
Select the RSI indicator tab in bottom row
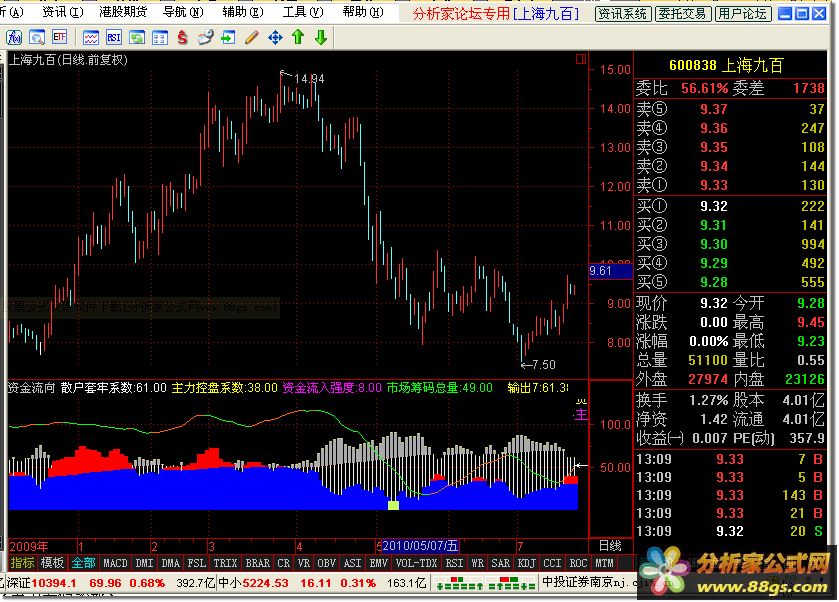(454, 563)
